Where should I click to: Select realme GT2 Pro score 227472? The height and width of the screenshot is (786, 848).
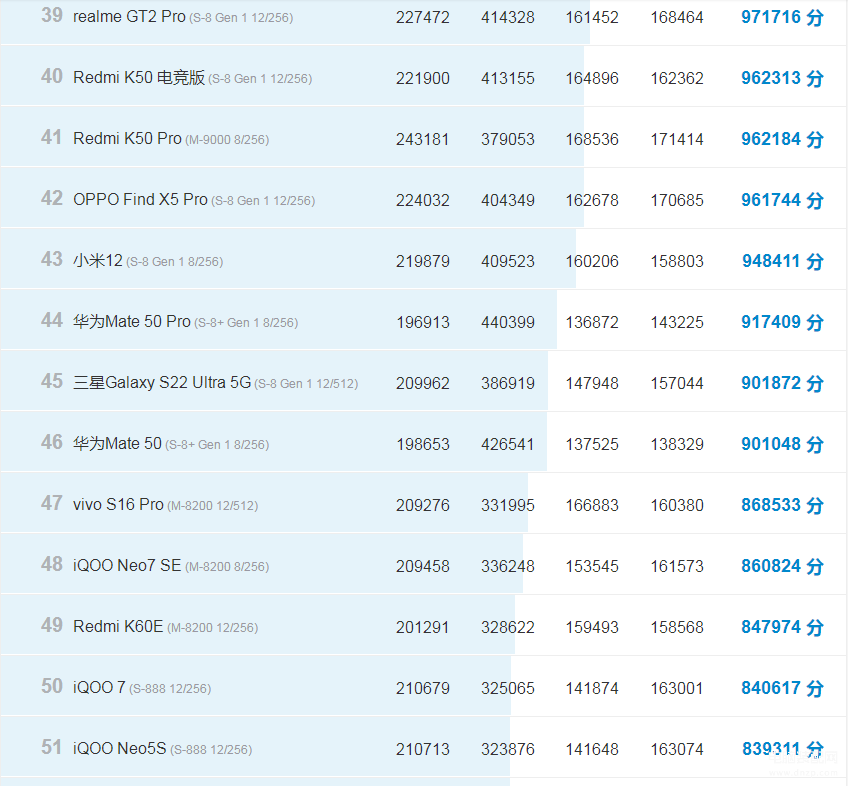(x=422, y=17)
